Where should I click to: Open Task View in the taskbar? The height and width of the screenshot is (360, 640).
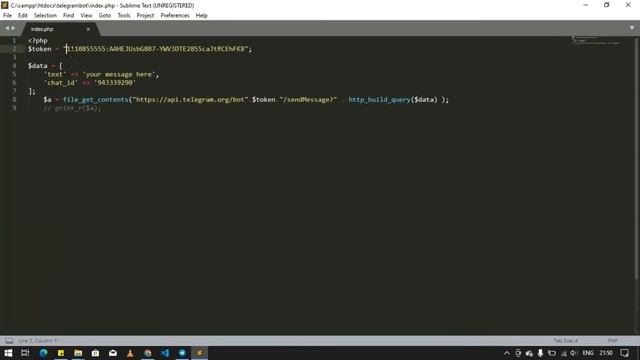coord(25,353)
